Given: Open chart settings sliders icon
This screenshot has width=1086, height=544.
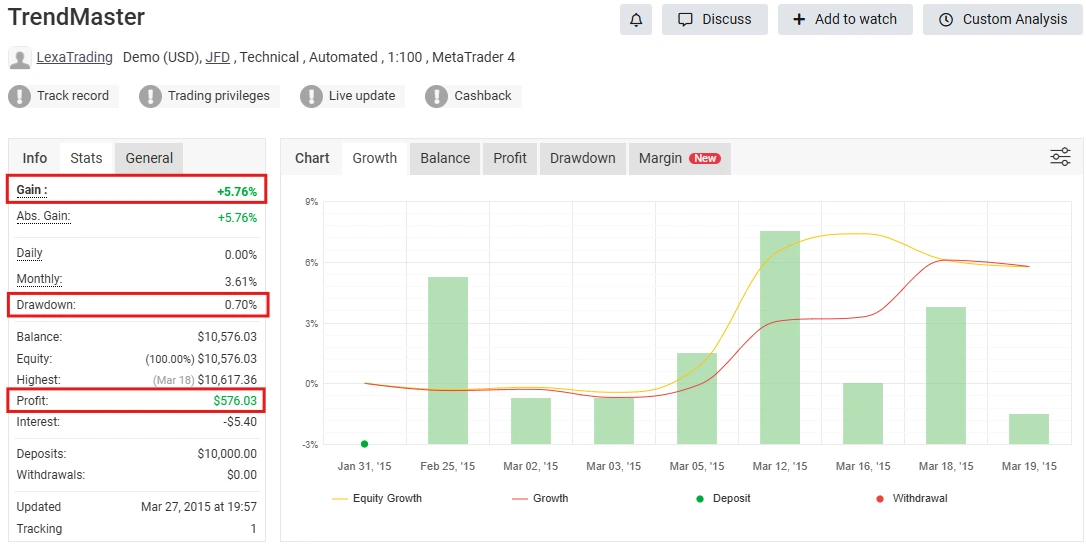Looking at the screenshot, I should coord(1060,157).
